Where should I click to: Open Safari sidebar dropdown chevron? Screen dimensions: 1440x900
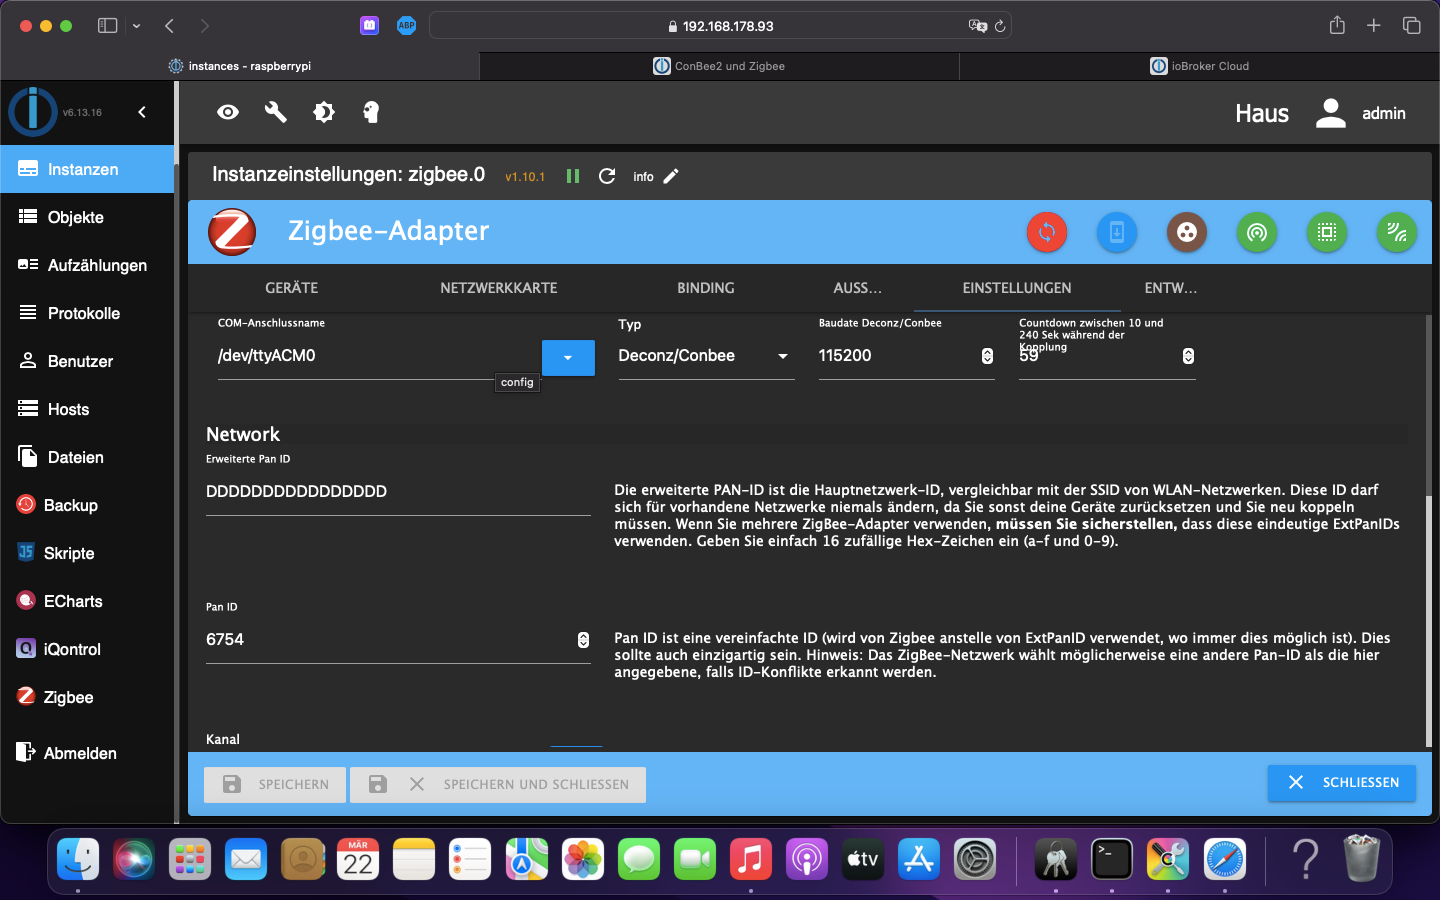click(136, 26)
